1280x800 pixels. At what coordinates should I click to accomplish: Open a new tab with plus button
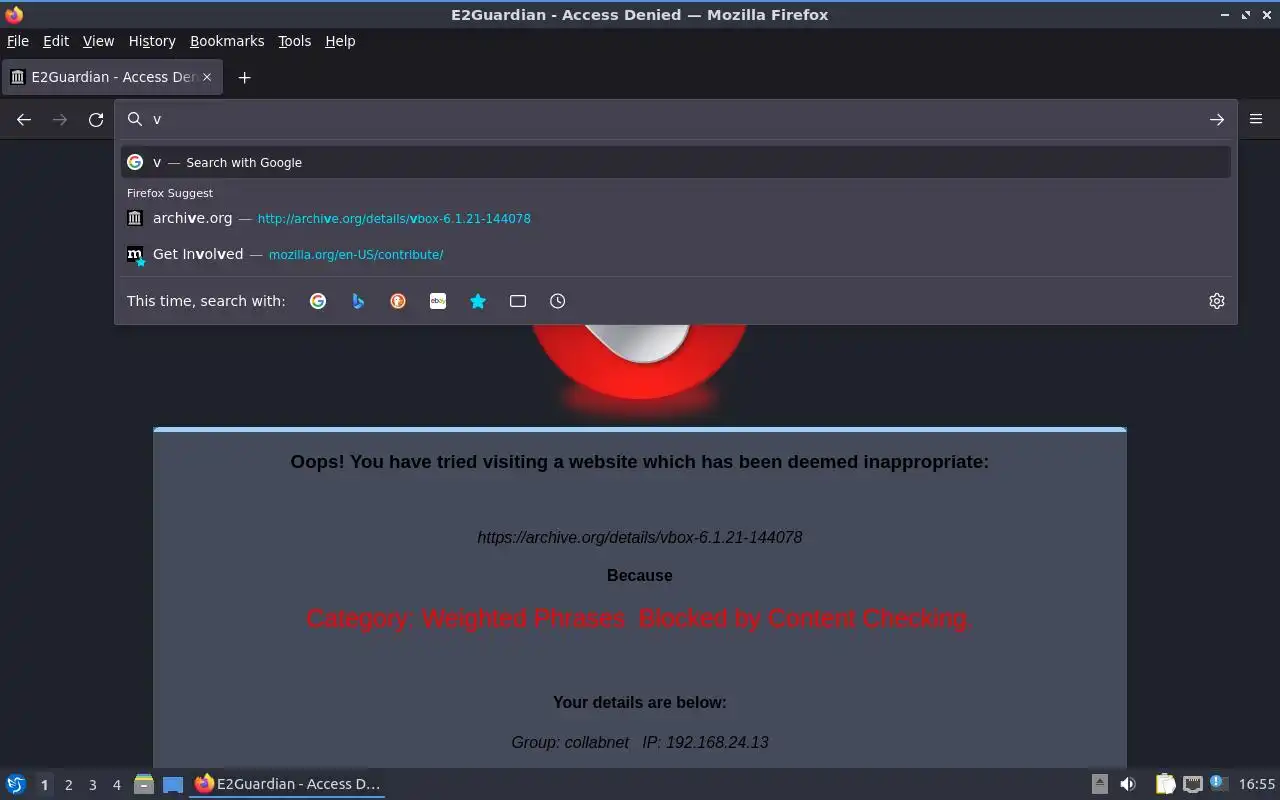pyautogui.click(x=244, y=77)
